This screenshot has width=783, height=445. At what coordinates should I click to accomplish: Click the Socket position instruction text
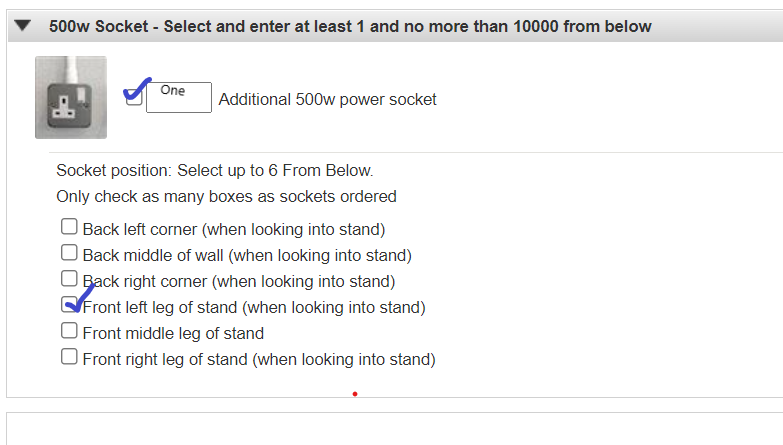tap(215, 170)
